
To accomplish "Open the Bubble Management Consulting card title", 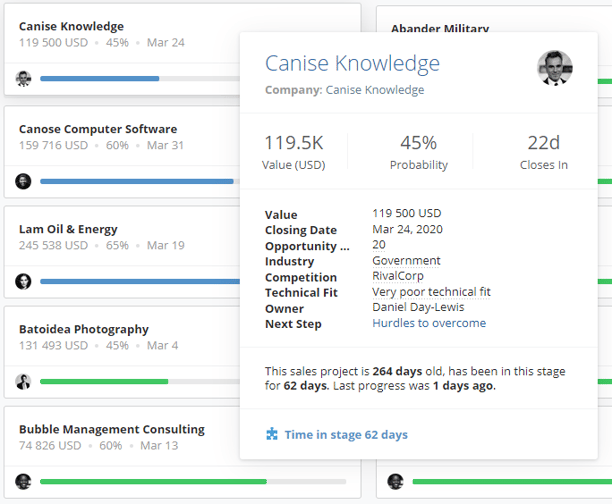I will point(112,429).
